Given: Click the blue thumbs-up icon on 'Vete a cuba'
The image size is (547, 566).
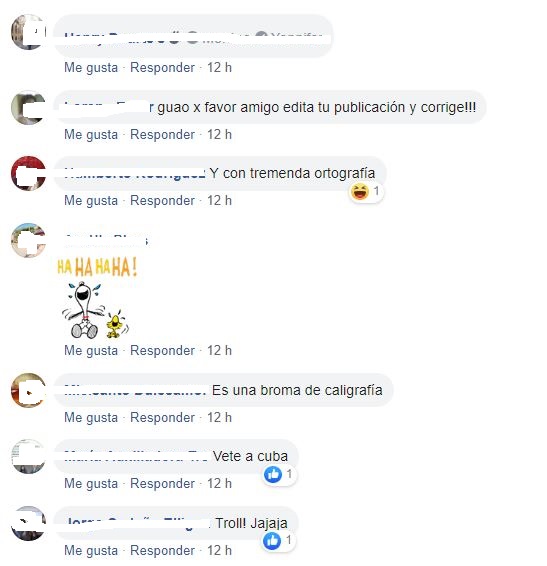Looking at the screenshot, I should coord(273,474).
